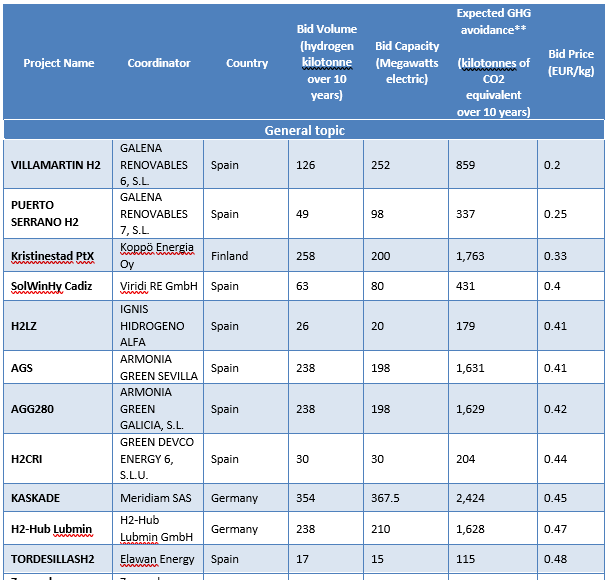610x580 pixels.
Task: Select the Expected GHG avoidance header
Action: (x=493, y=63)
